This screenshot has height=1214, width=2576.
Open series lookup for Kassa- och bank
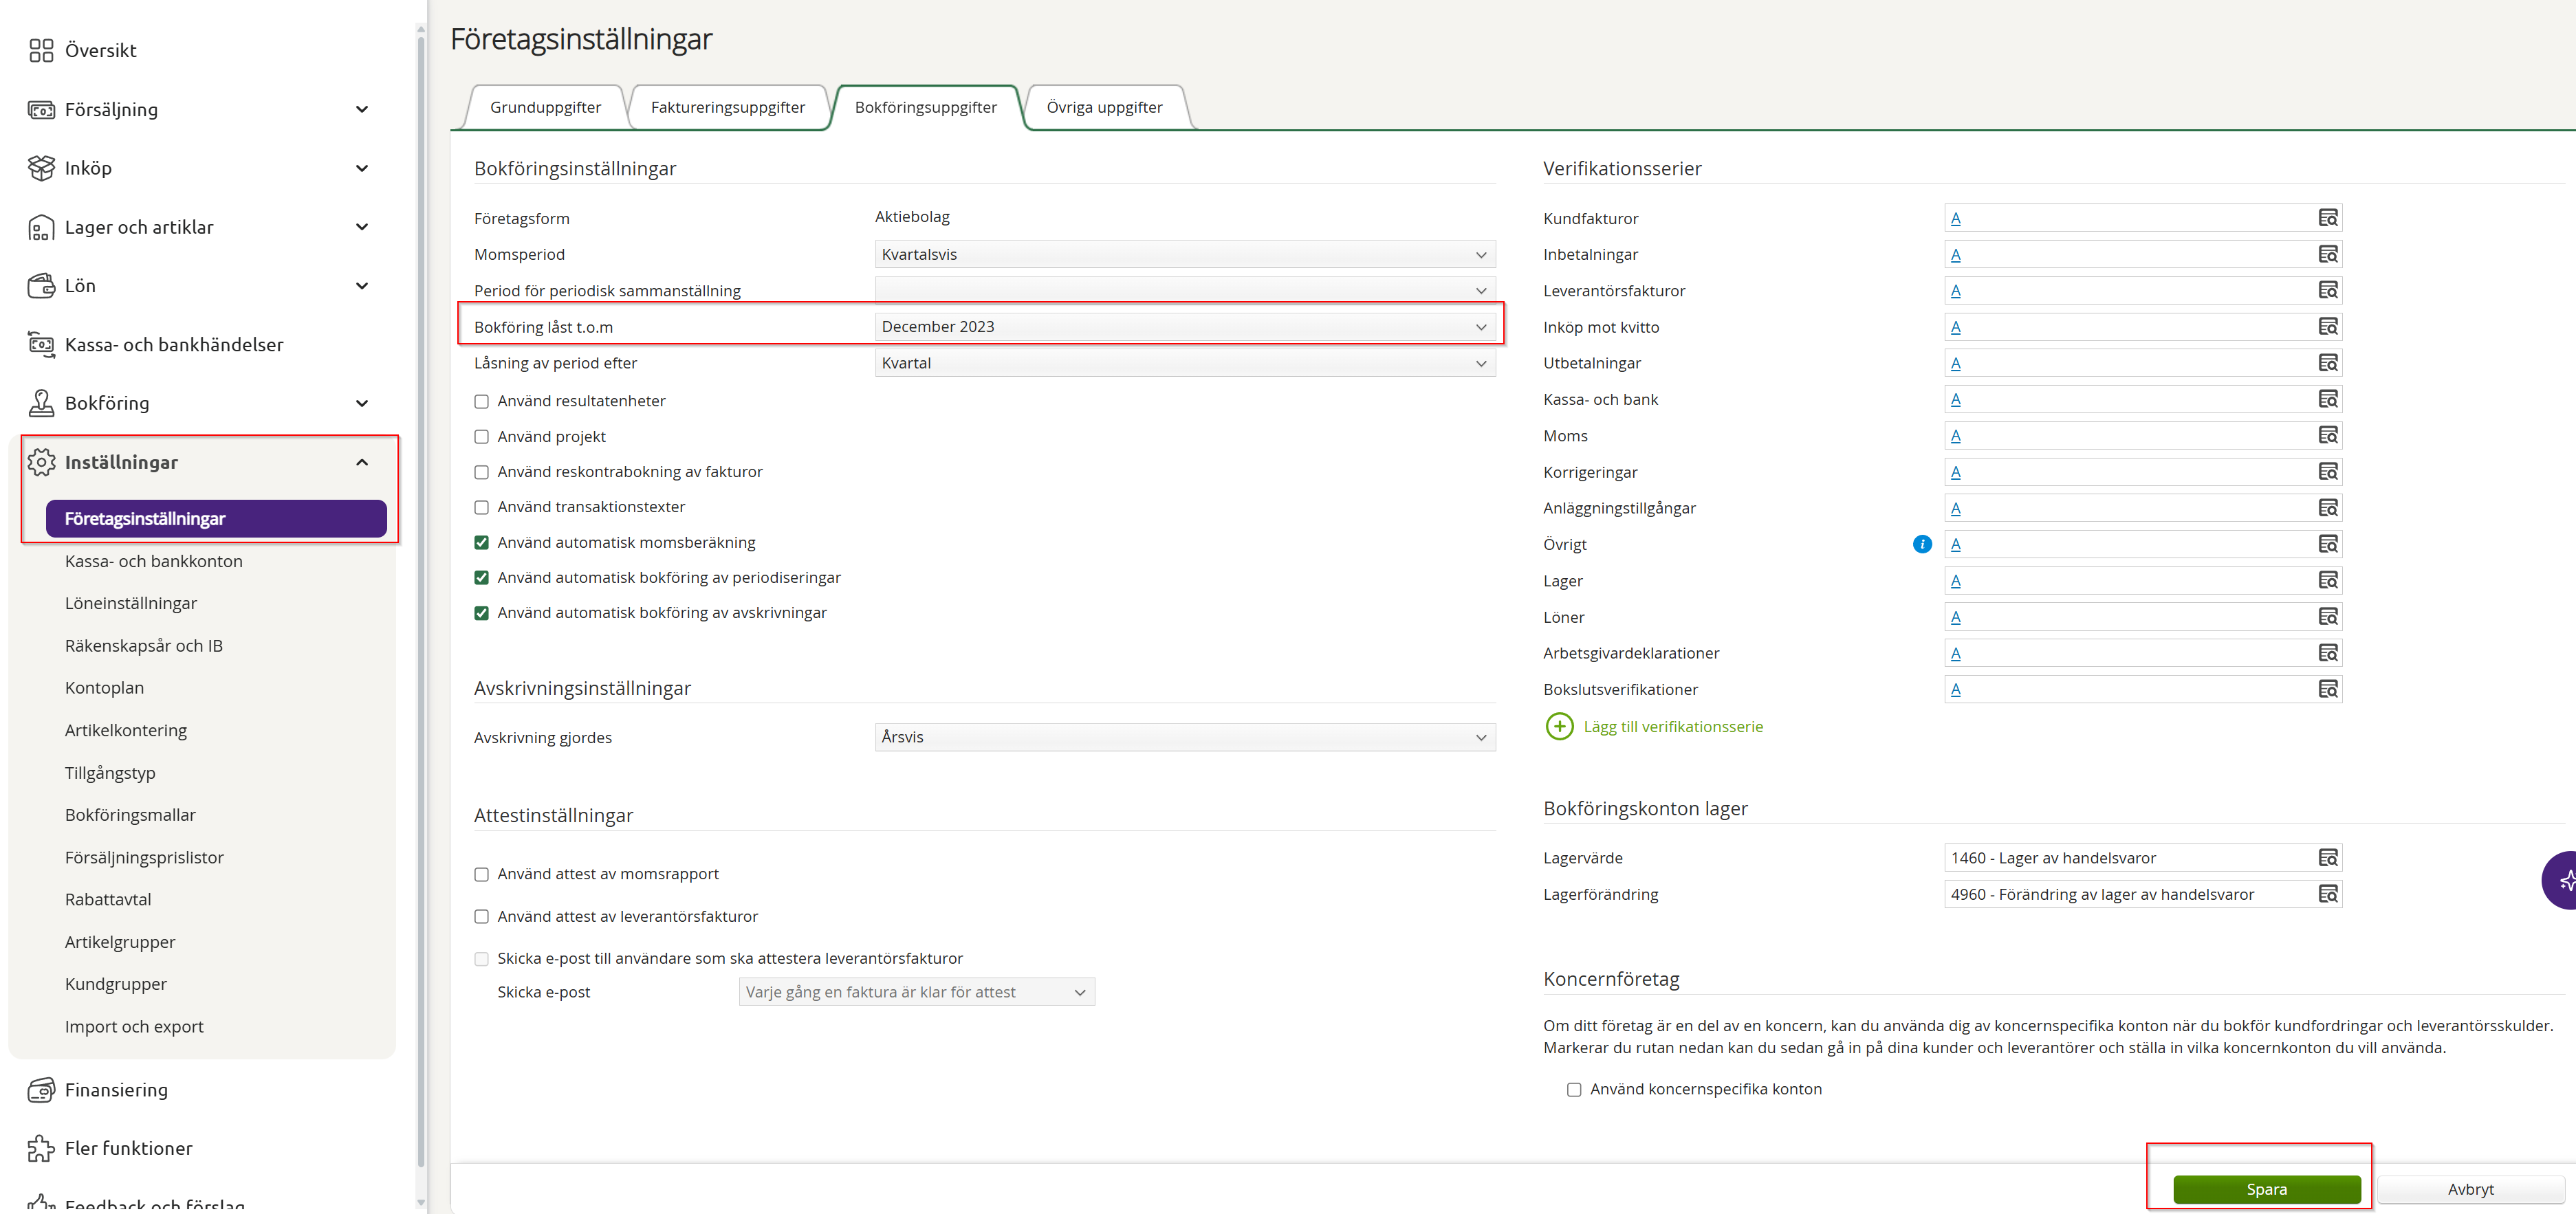coord(2328,399)
